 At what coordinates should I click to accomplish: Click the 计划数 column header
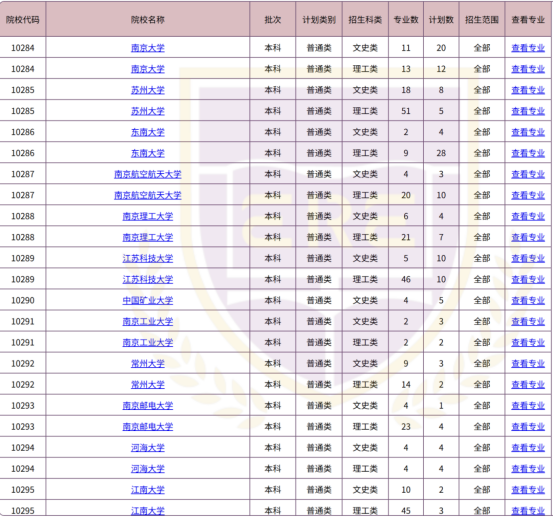coord(441,20)
